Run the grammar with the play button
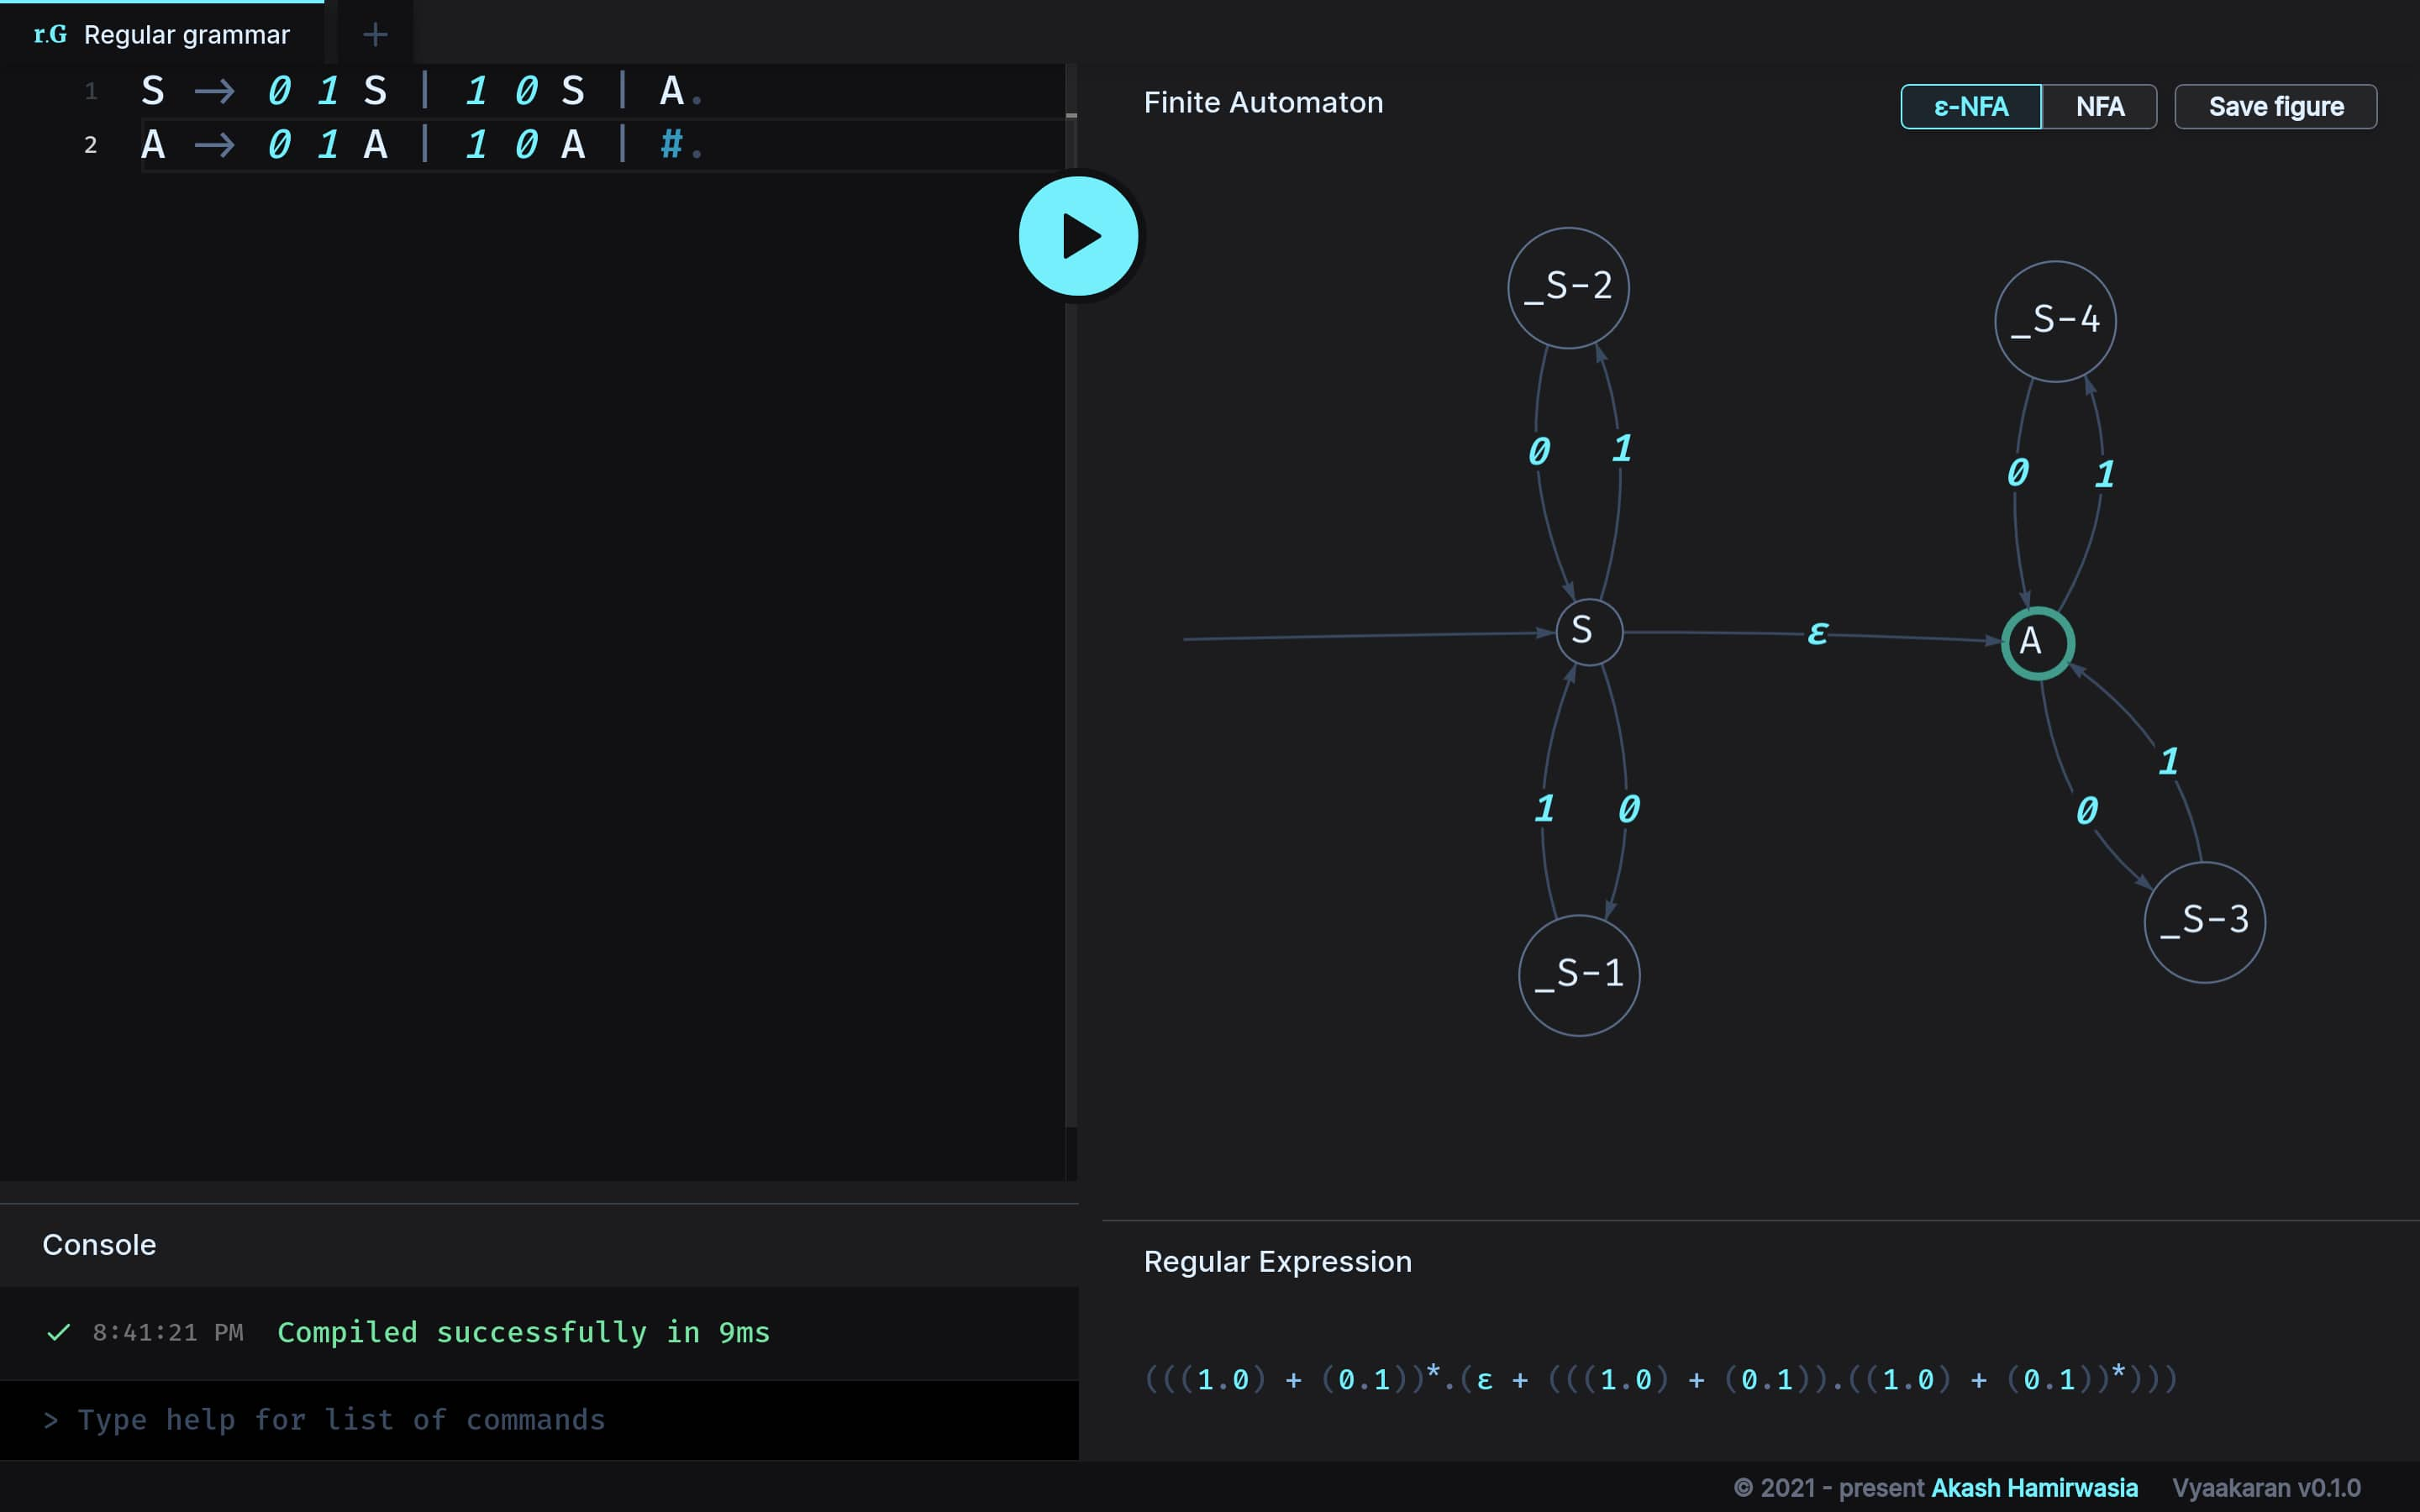This screenshot has height=1512, width=2420. point(1078,236)
